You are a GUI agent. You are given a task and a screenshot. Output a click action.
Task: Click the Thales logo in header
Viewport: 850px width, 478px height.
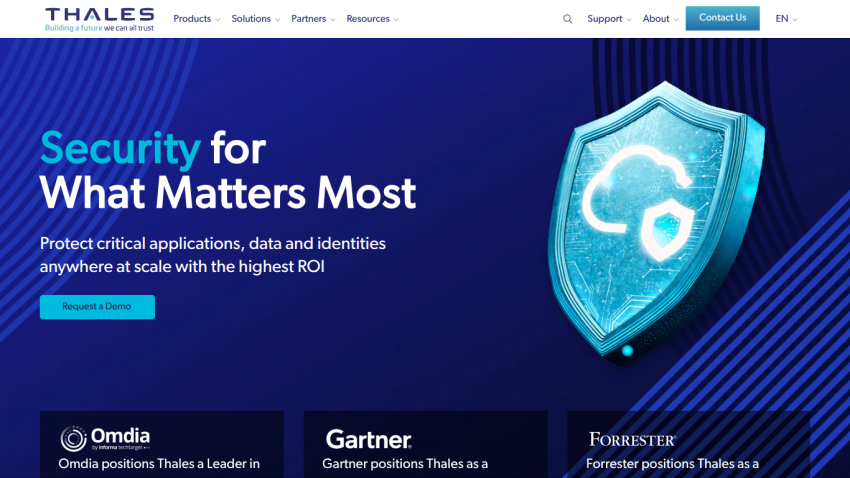coord(100,20)
